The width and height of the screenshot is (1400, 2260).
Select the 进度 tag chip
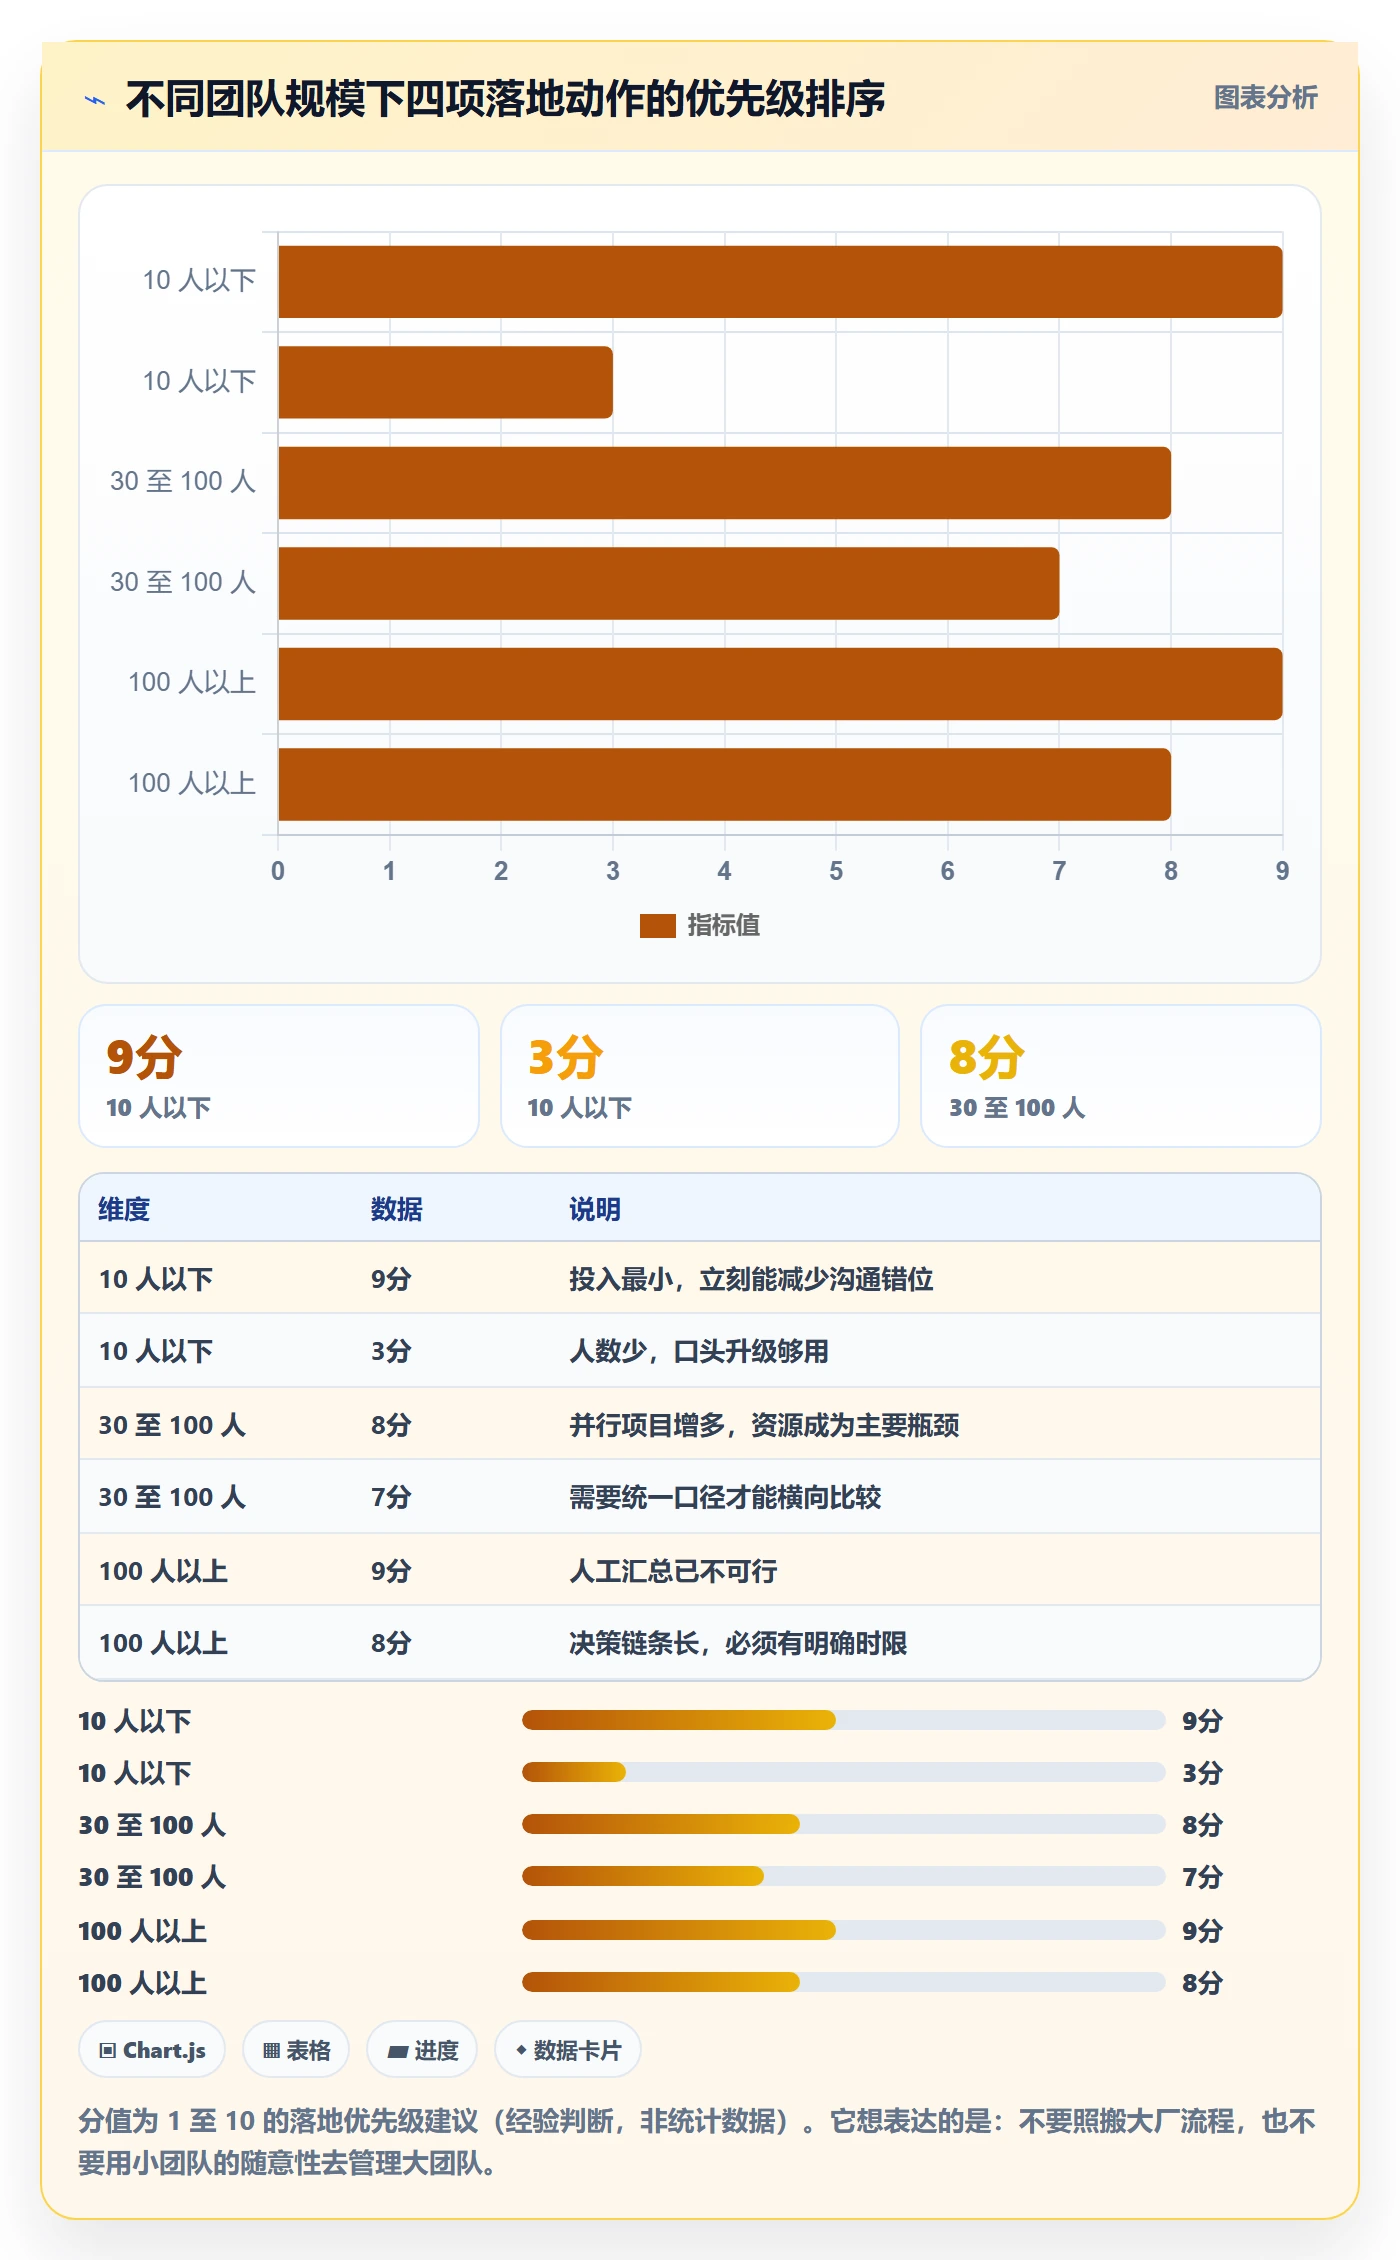tap(422, 2050)
